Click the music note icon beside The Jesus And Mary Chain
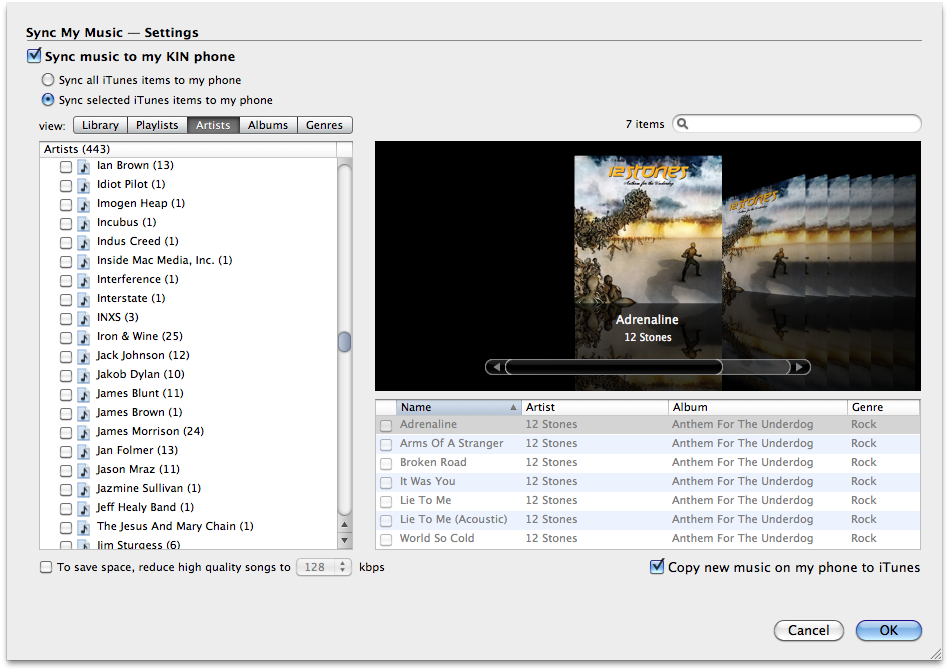The width and height of the screenshot is (949, 671). pos(84,527)
